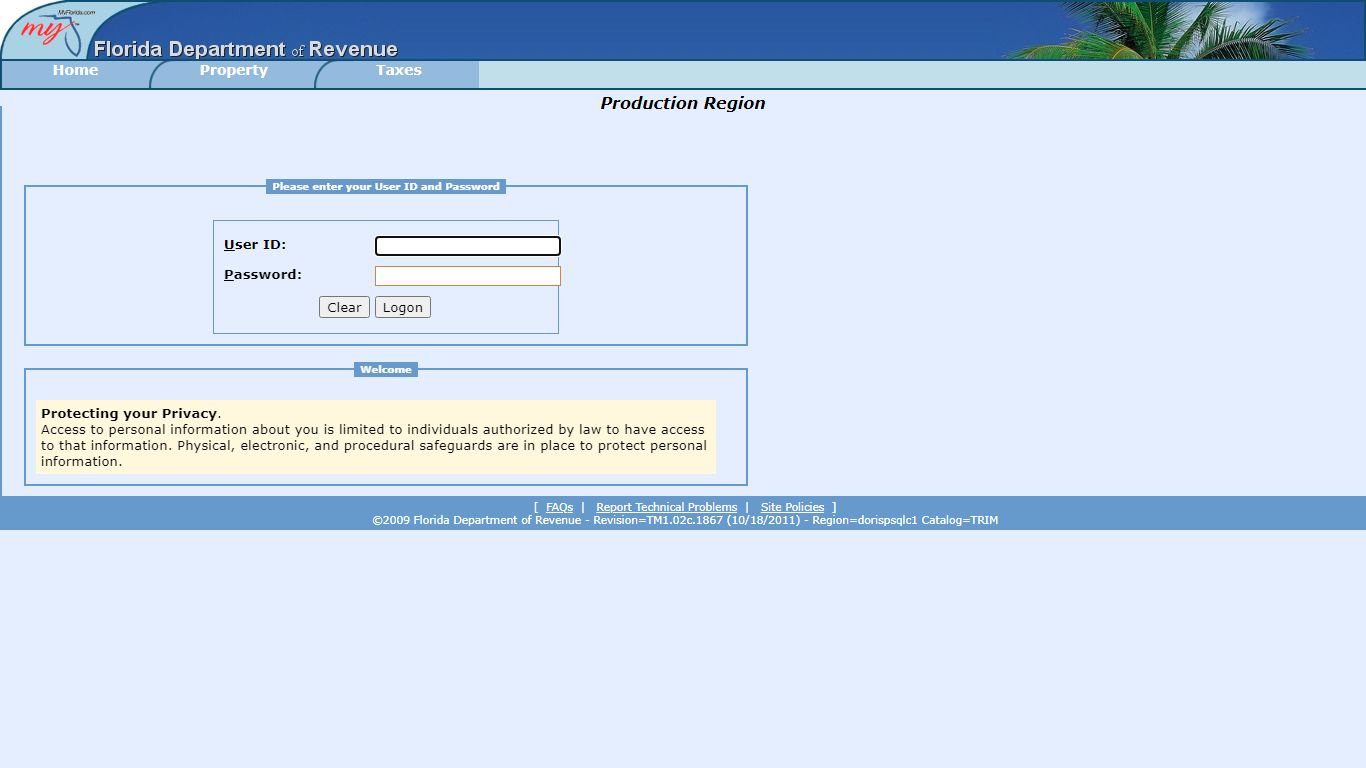Open the Home tab
The width and height of the screenshot is (1366, 768).
pos(76,71)
